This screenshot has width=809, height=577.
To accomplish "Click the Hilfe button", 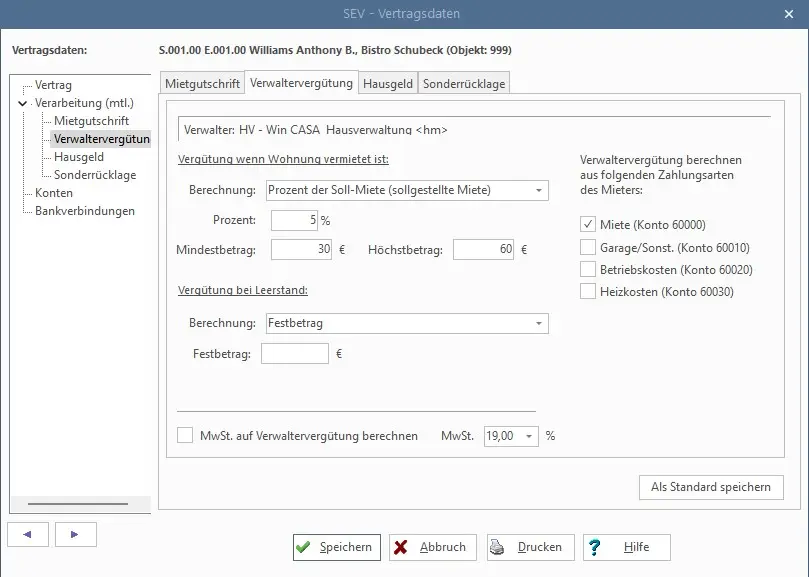I will [x=627, y=547].
